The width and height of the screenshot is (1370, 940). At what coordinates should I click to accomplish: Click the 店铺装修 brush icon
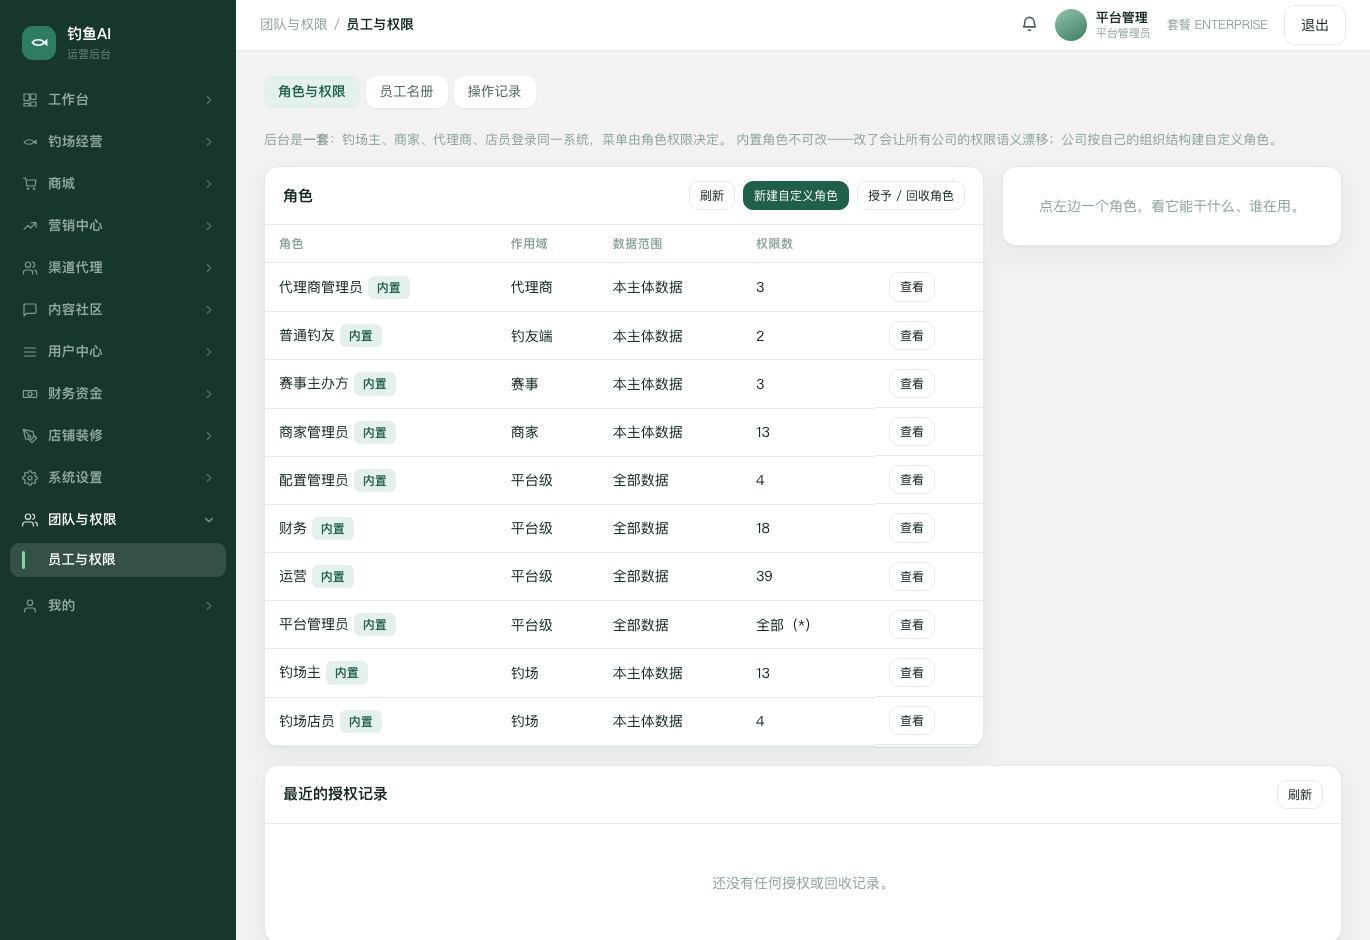tap(30, 436)
